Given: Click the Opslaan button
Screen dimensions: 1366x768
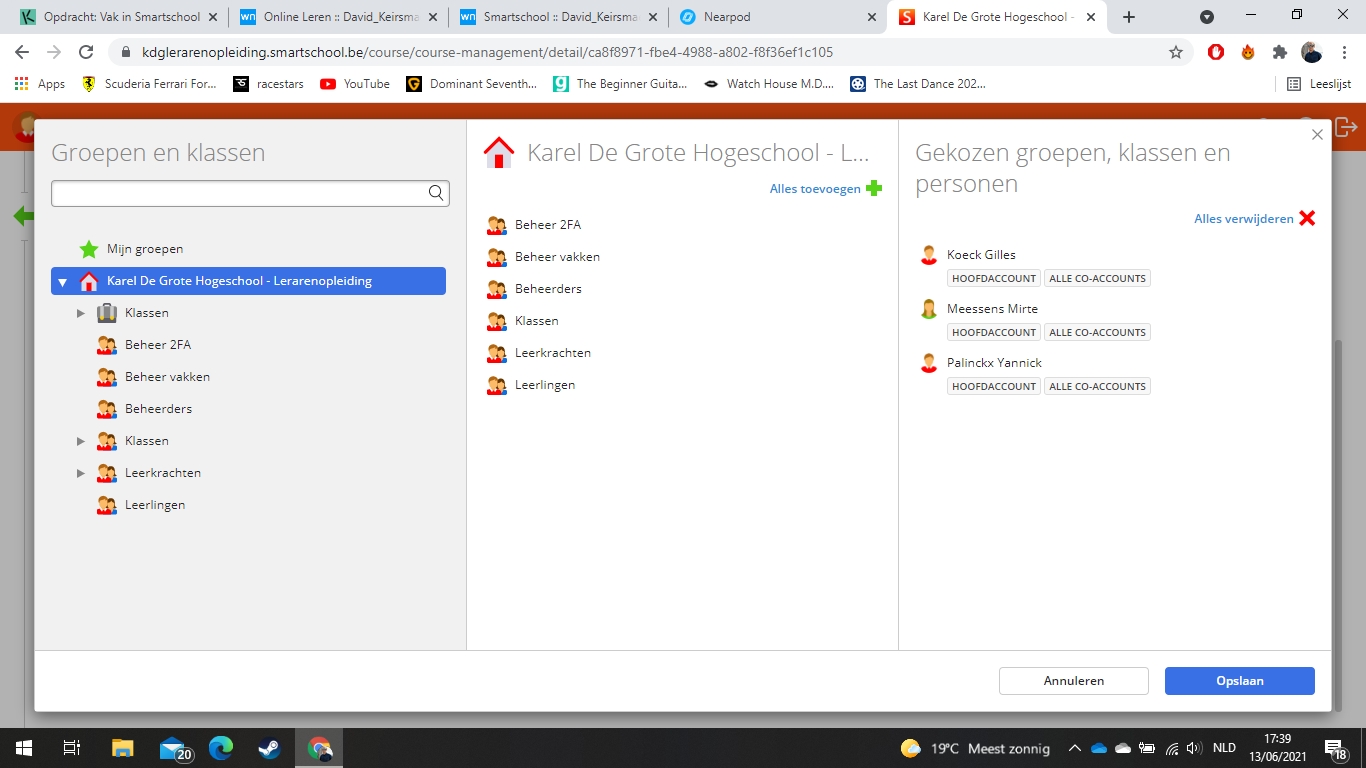Looking at the screenshot, I should pos(1239,681).
